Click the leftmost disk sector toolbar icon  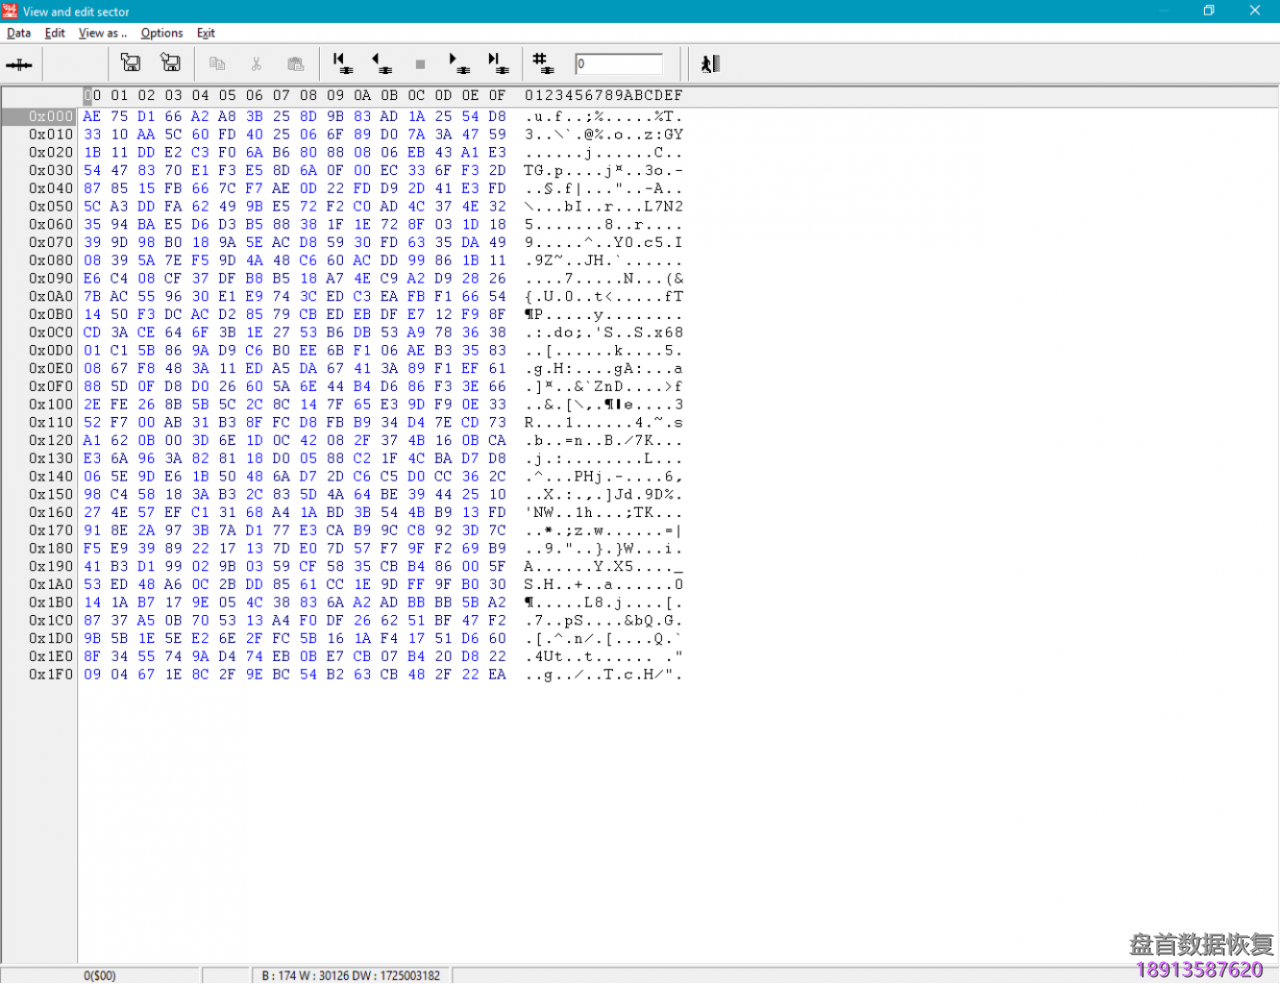19,65
